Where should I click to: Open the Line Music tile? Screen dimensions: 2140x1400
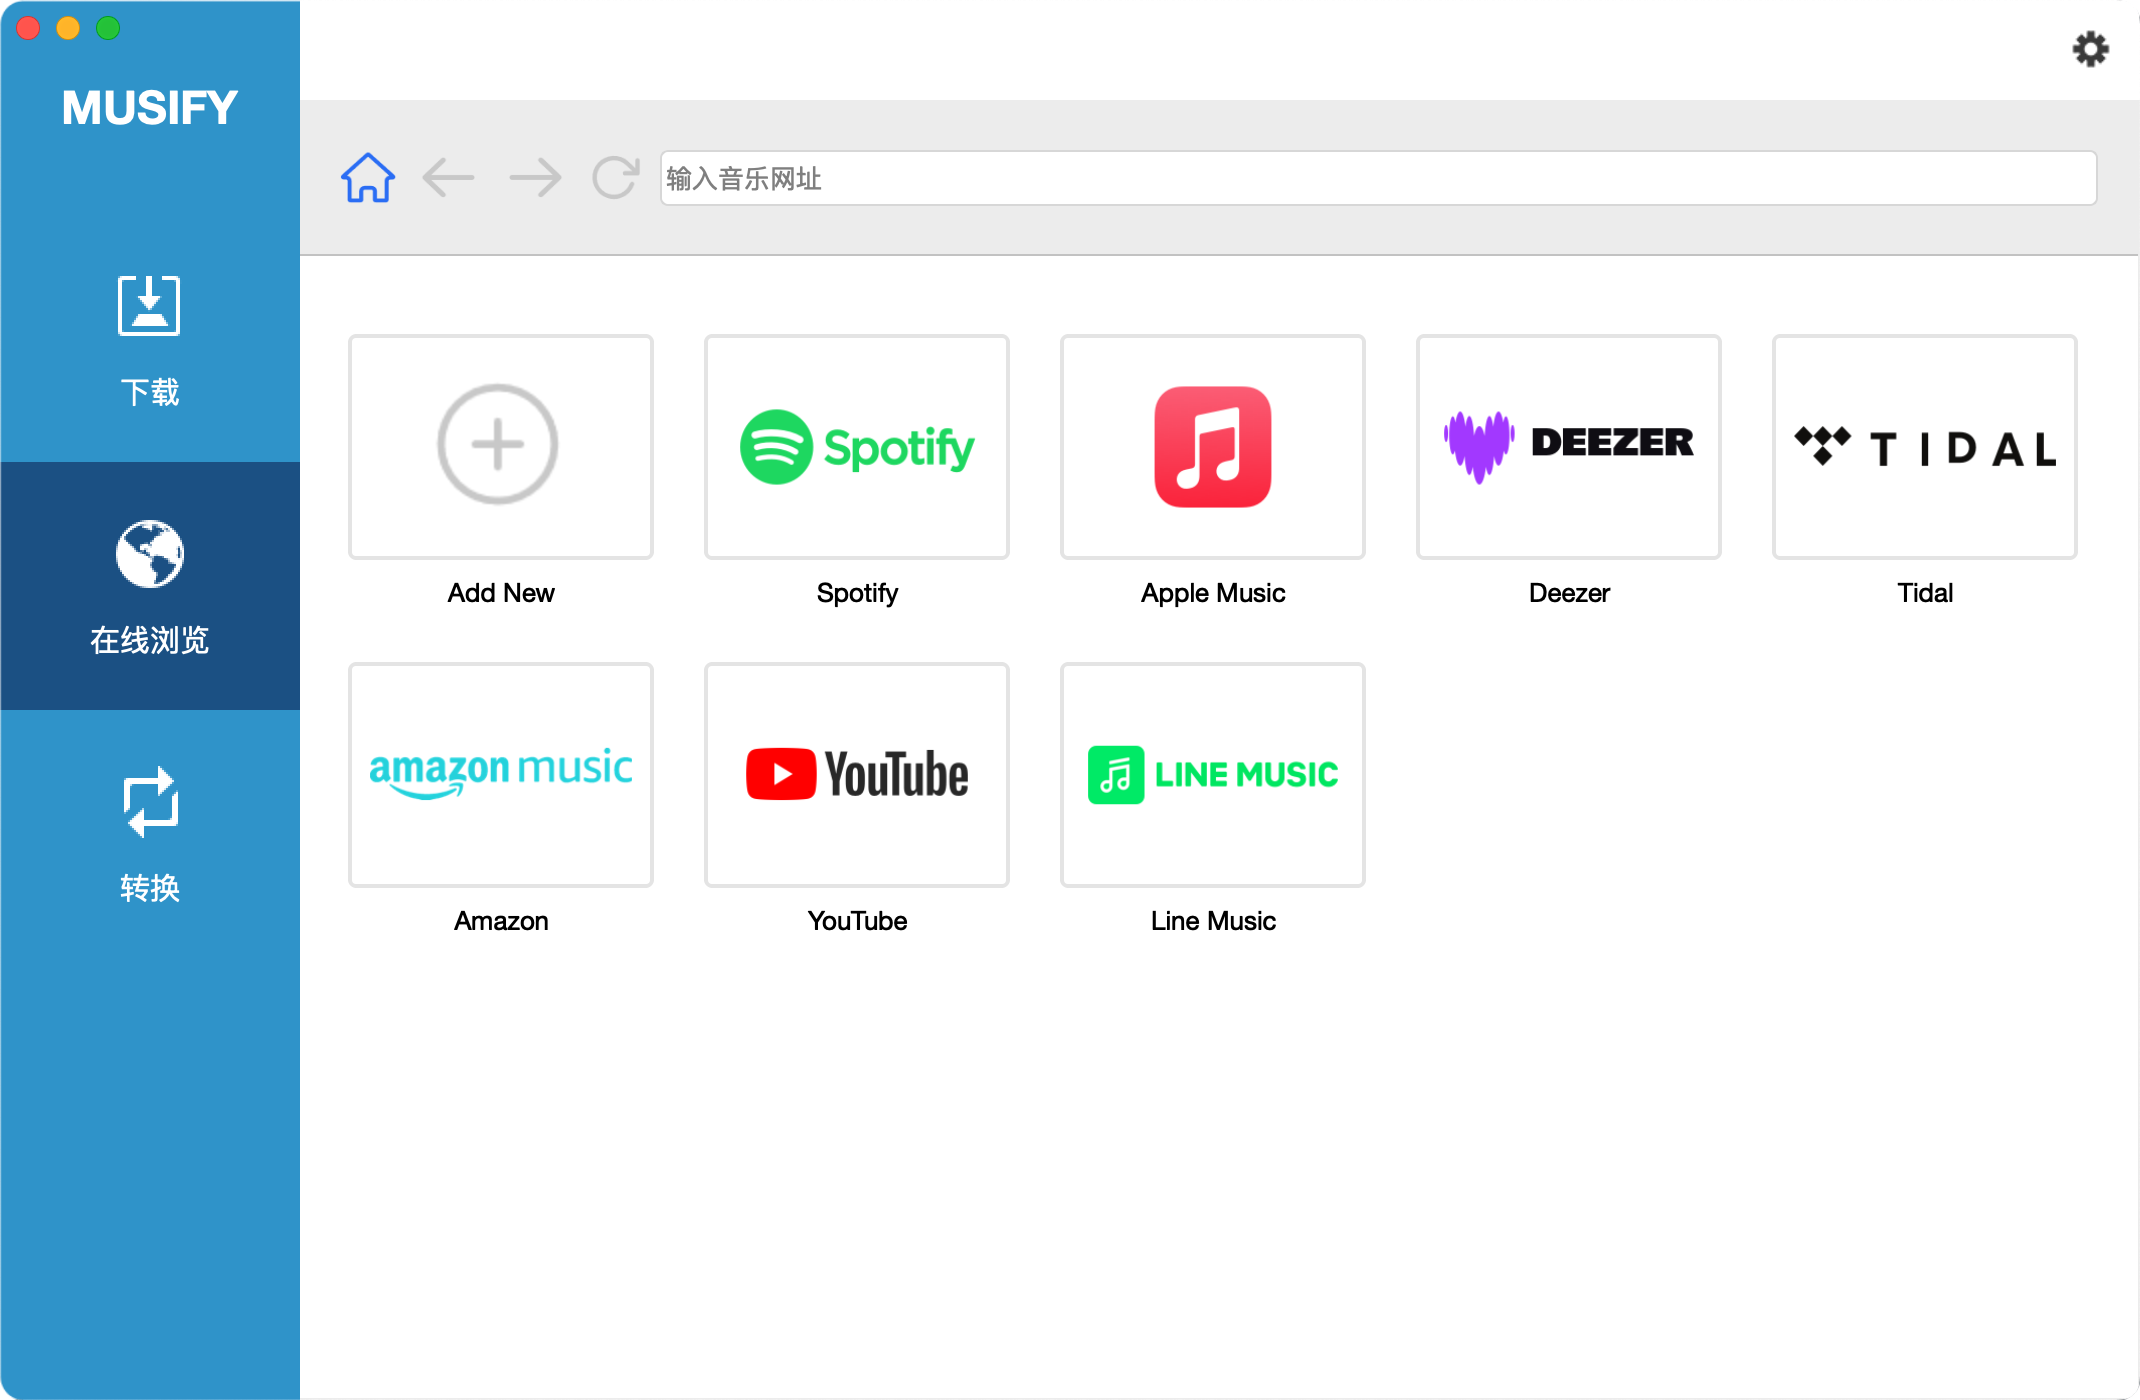coord(1213,775)
